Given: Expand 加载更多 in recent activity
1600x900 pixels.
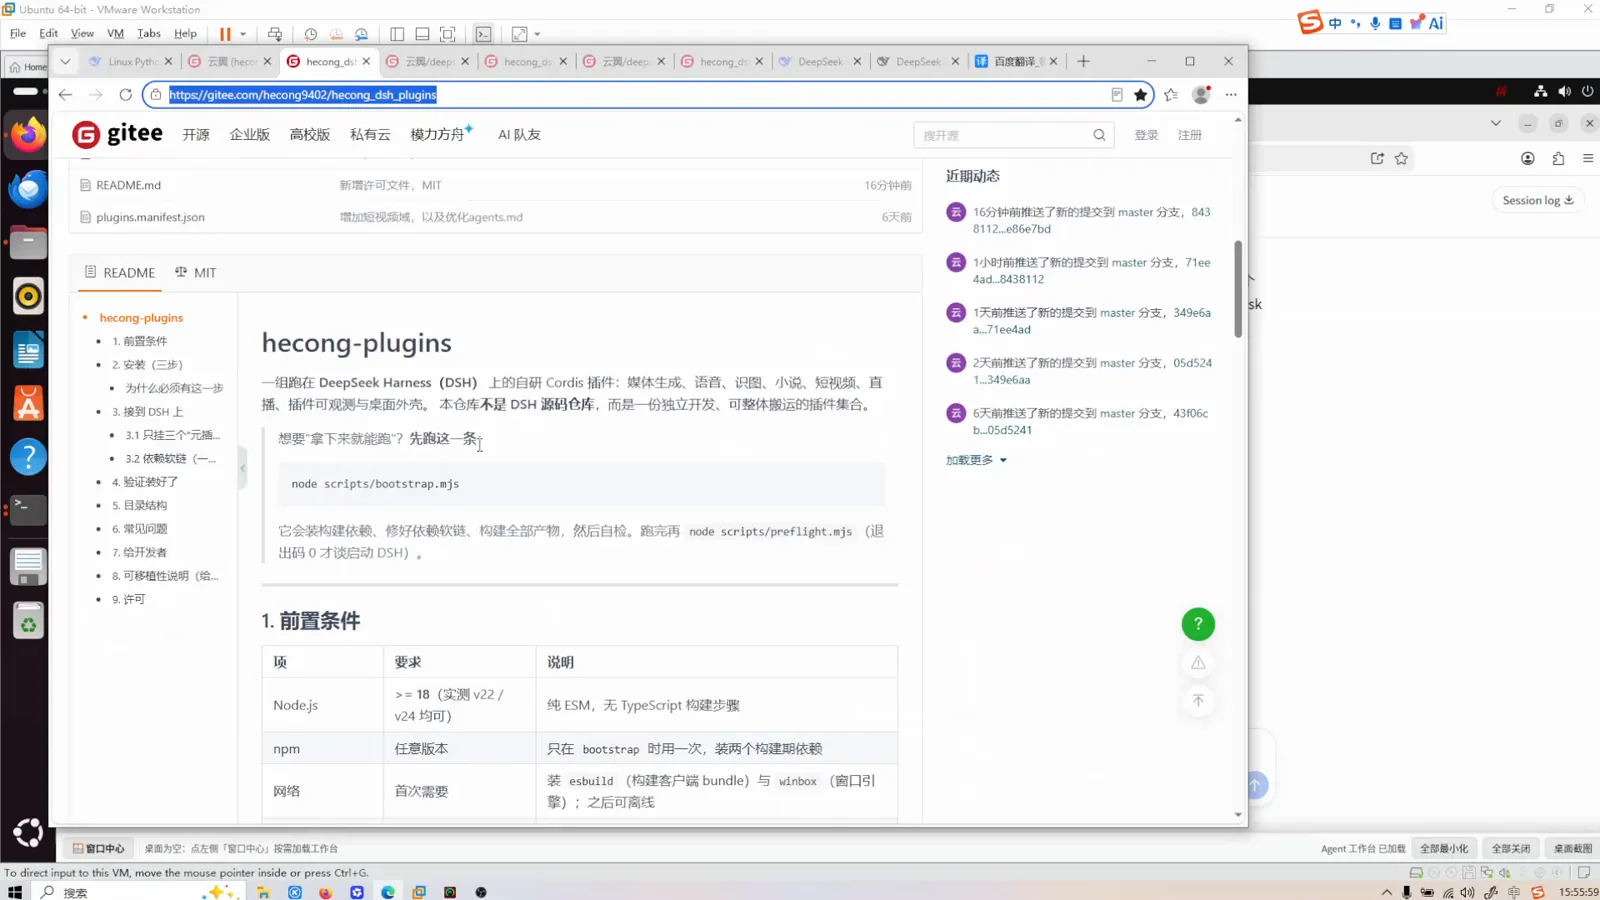Looking at the screenshot, I should click(976, 460).
